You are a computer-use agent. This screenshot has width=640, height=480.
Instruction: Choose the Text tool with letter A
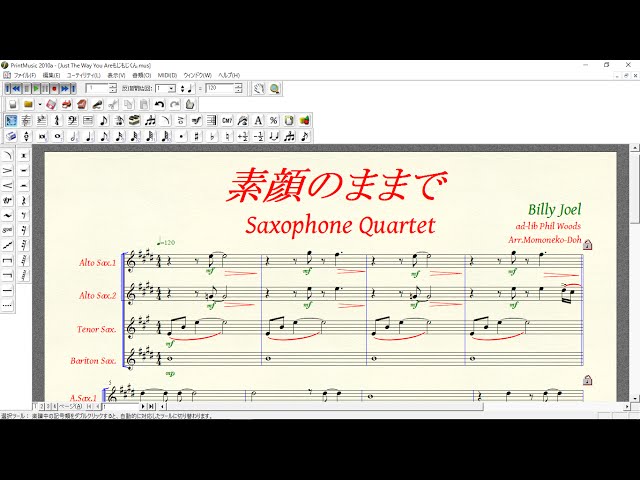tap(257, 120)
